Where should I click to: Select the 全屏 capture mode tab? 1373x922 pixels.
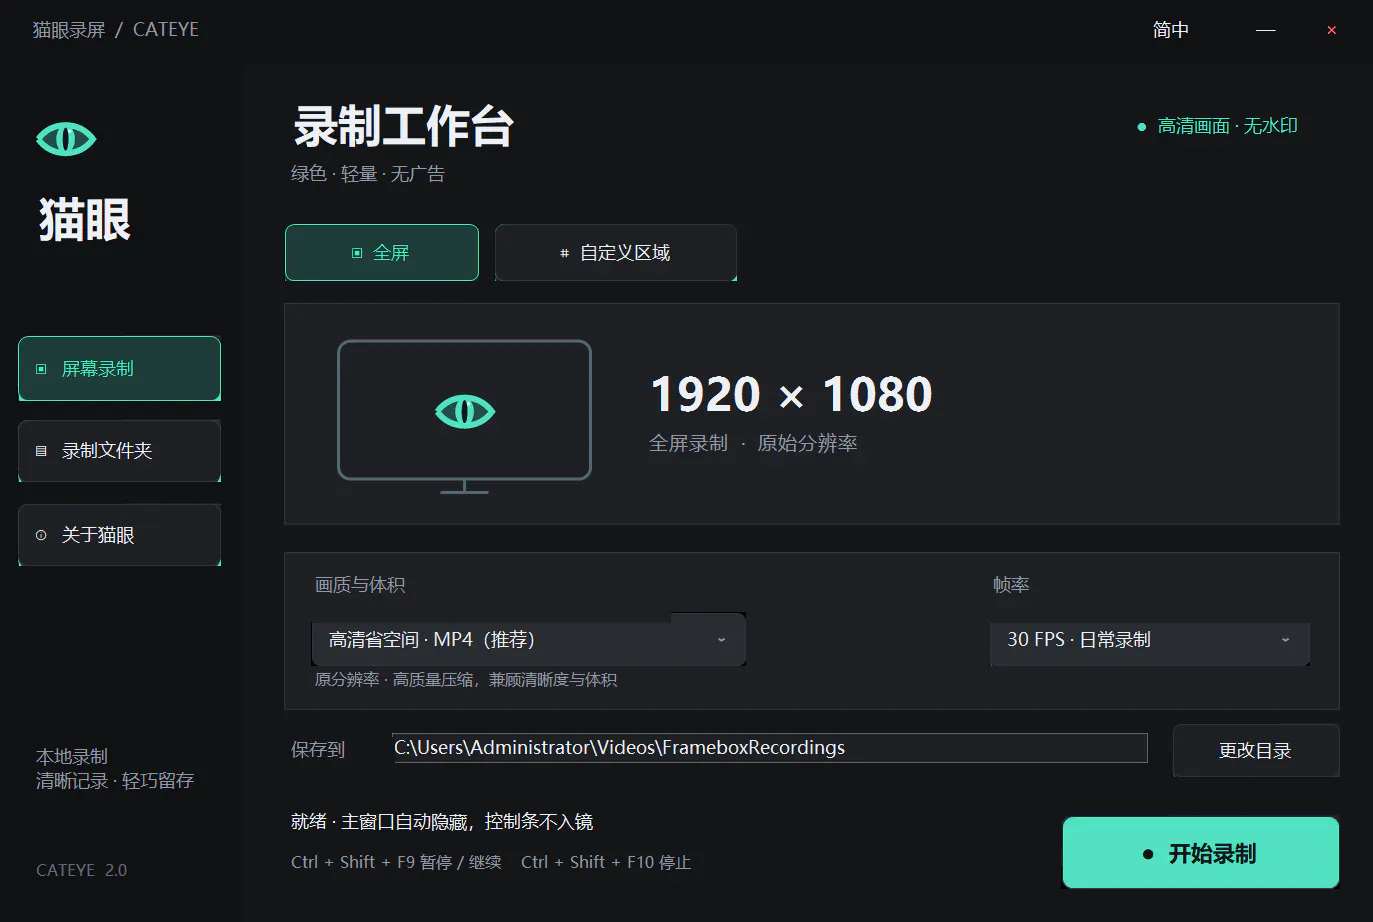[x=382, y=252]
